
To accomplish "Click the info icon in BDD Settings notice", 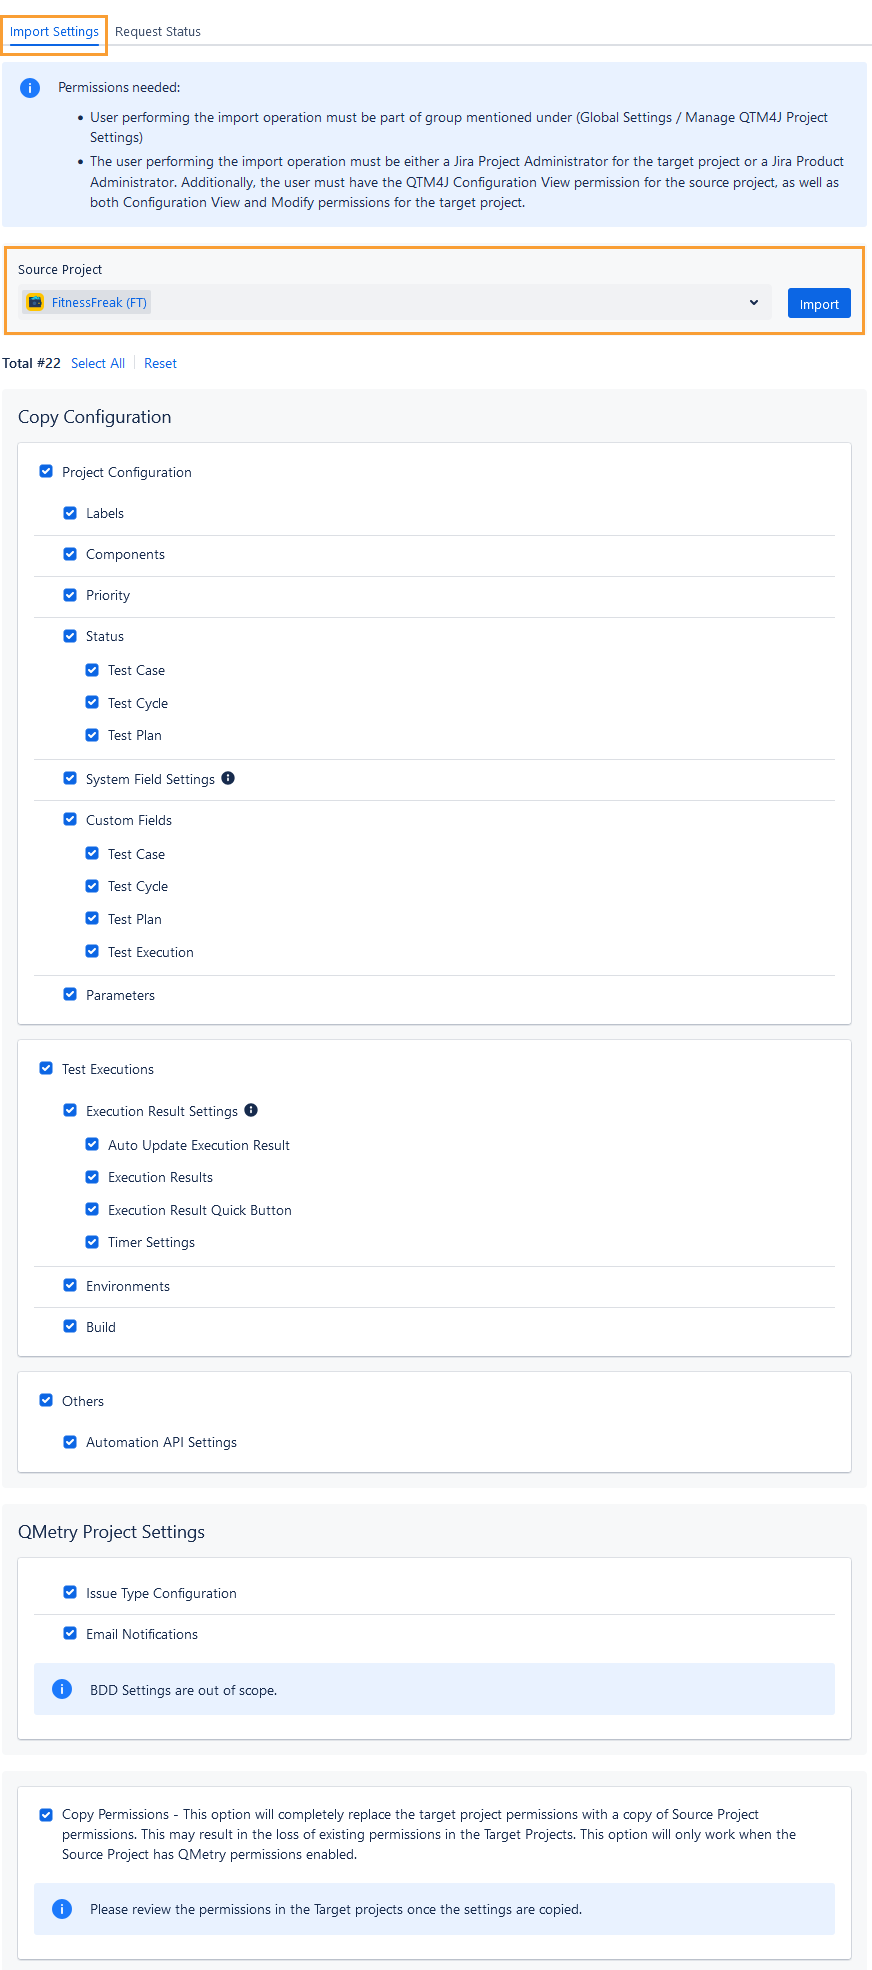I will [x=61, y=1689].
